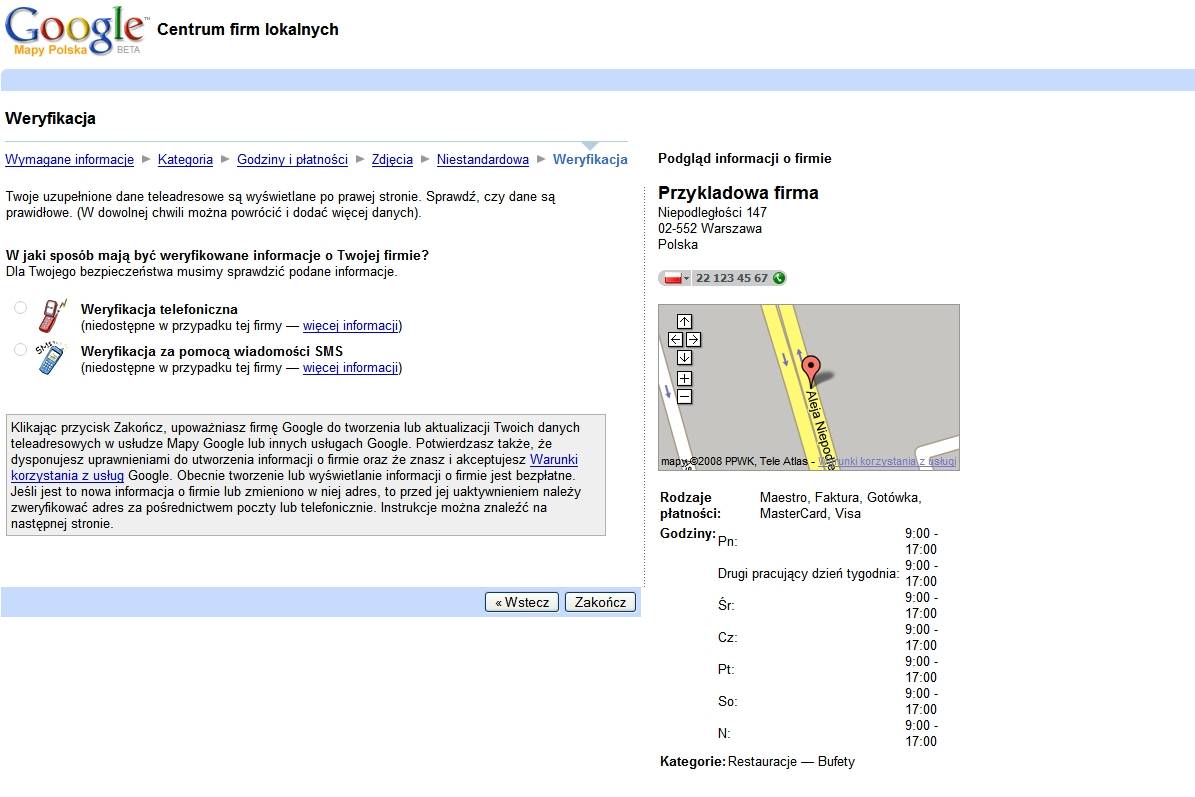Go to the Wymagane informacje step
The image size is (1195, 797).
tap(69, 159)
